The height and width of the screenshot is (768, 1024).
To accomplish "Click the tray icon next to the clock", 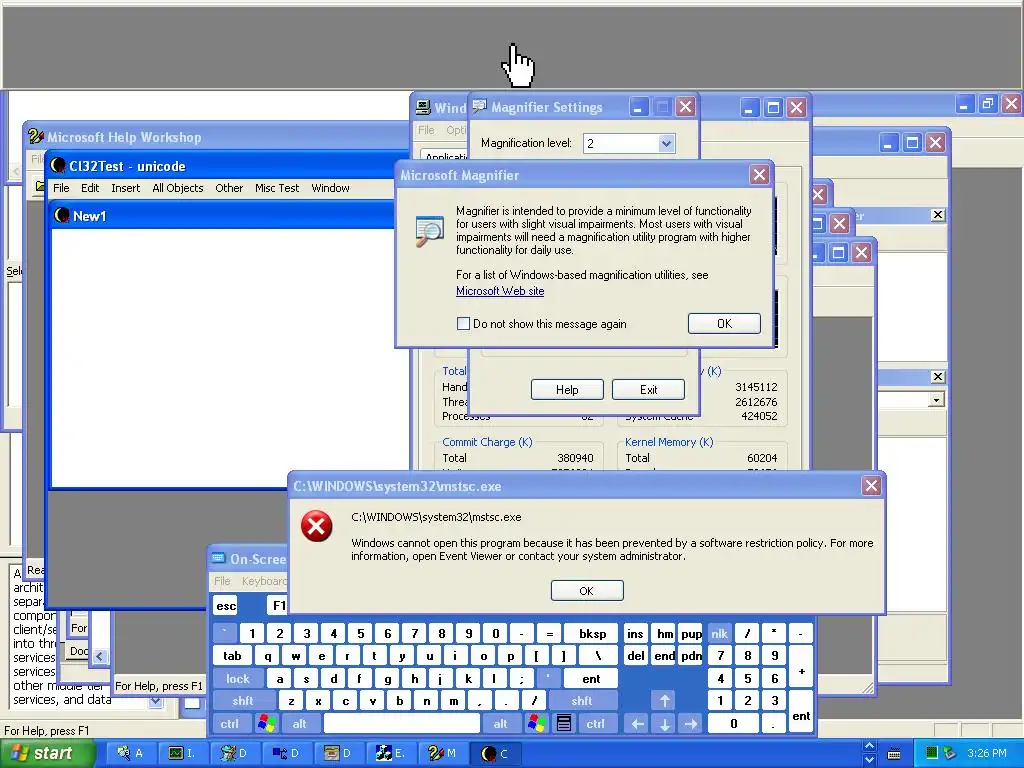I will tap(950, 754).
